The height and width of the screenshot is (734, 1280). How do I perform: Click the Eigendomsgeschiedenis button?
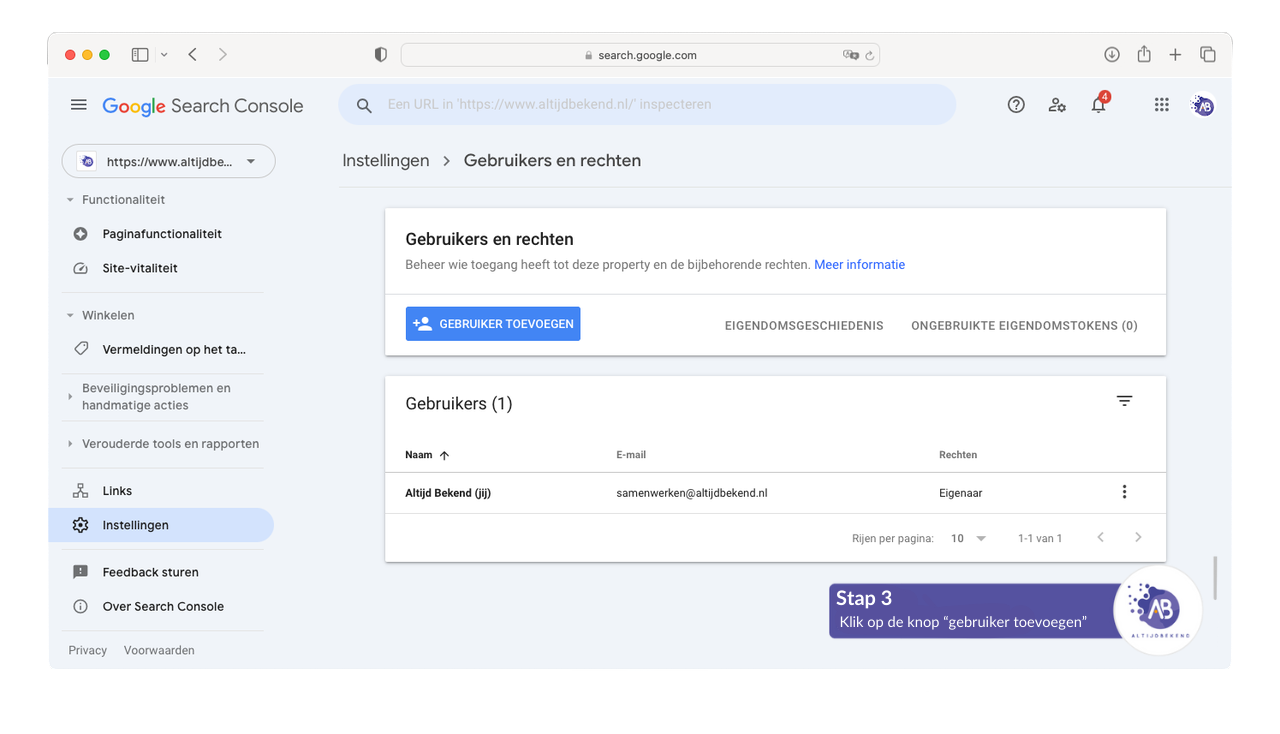804,325
